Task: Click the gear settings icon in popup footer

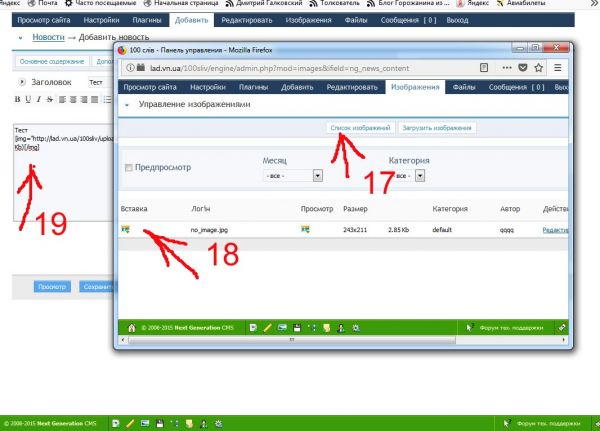Action: tap(356, 328)
